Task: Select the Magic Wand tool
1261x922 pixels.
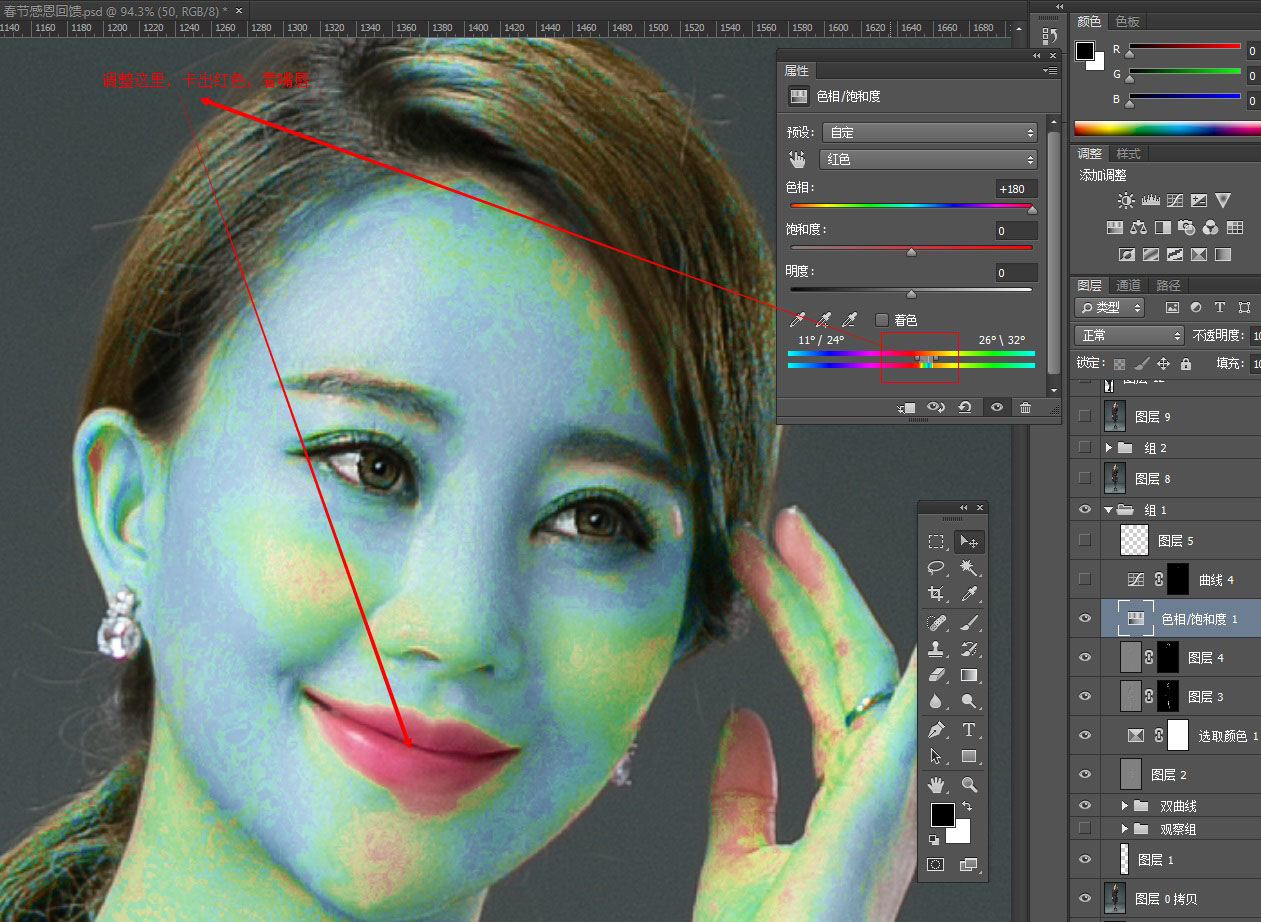Action: pos(968,568)
